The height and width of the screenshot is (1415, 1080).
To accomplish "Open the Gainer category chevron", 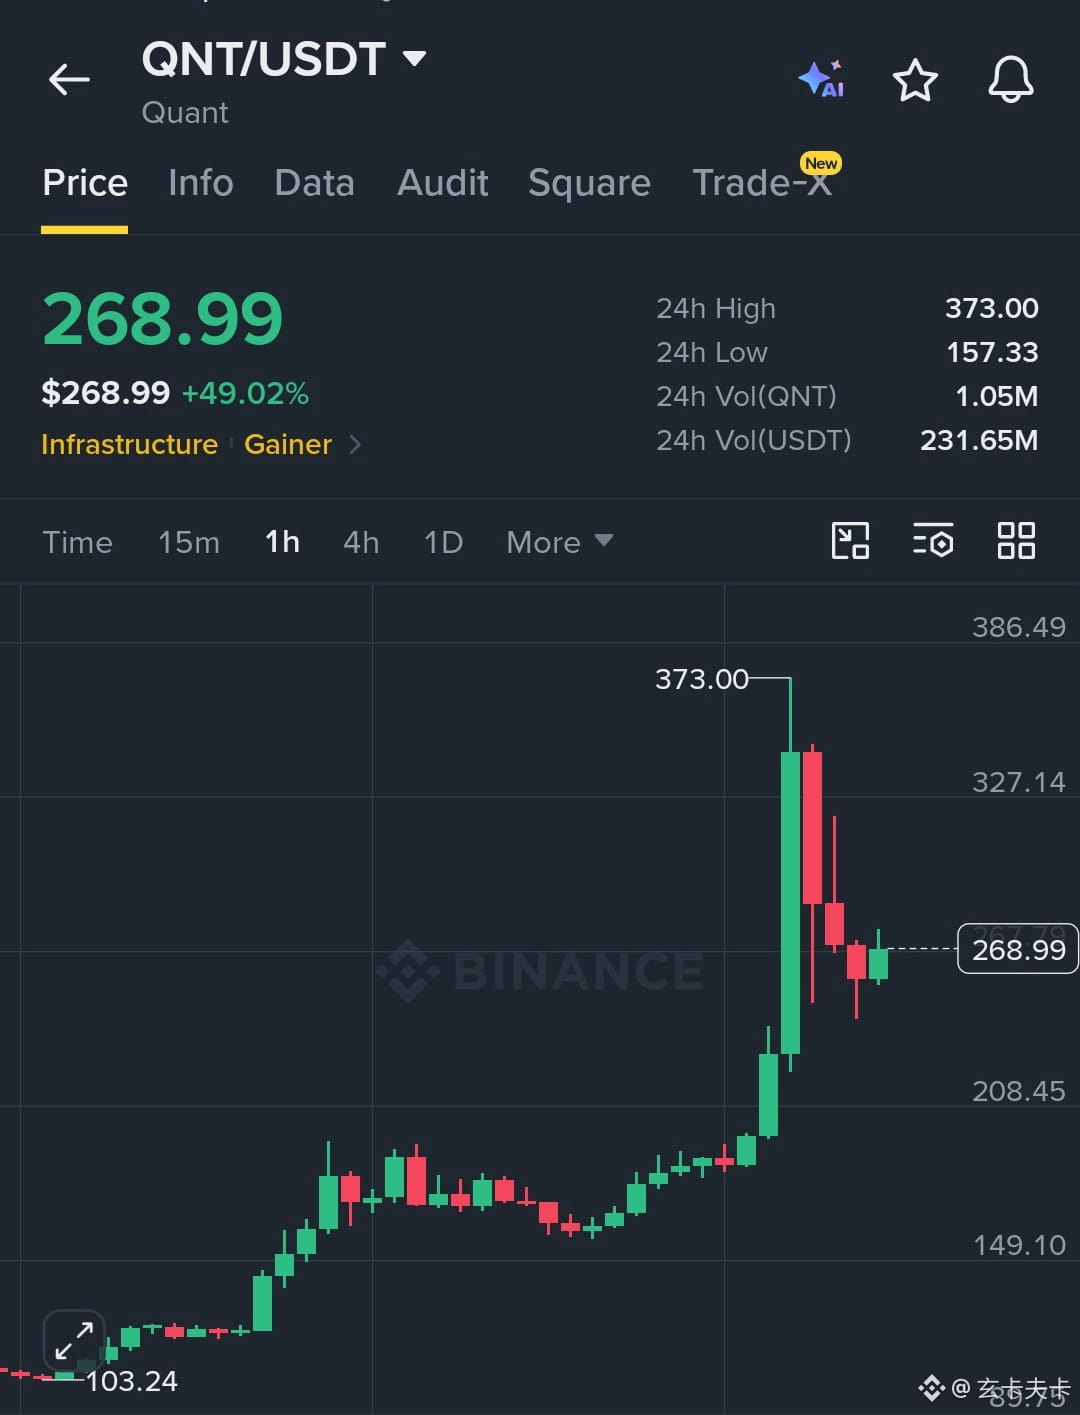I will [355, 444].
